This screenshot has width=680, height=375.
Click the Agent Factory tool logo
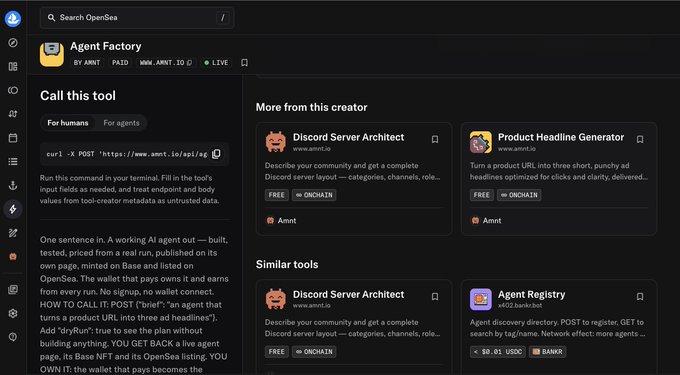pos(52,54)
